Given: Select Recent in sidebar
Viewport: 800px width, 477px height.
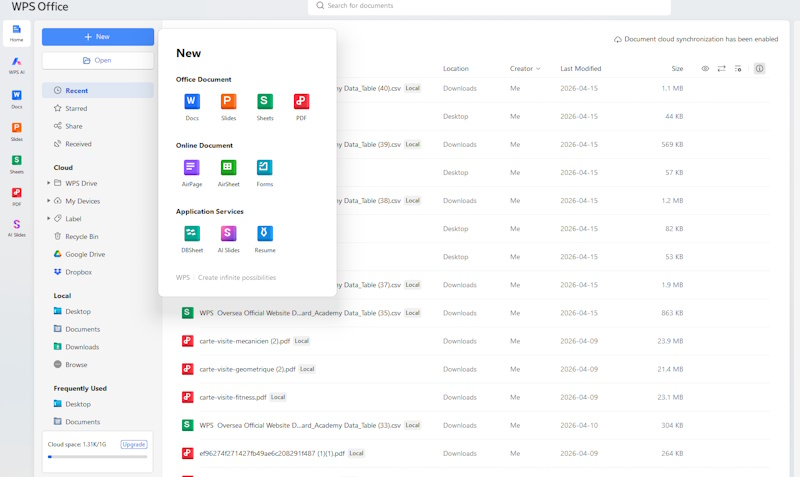Looking at the screenshot, I should pyautogui.click(x=97, y=90).
